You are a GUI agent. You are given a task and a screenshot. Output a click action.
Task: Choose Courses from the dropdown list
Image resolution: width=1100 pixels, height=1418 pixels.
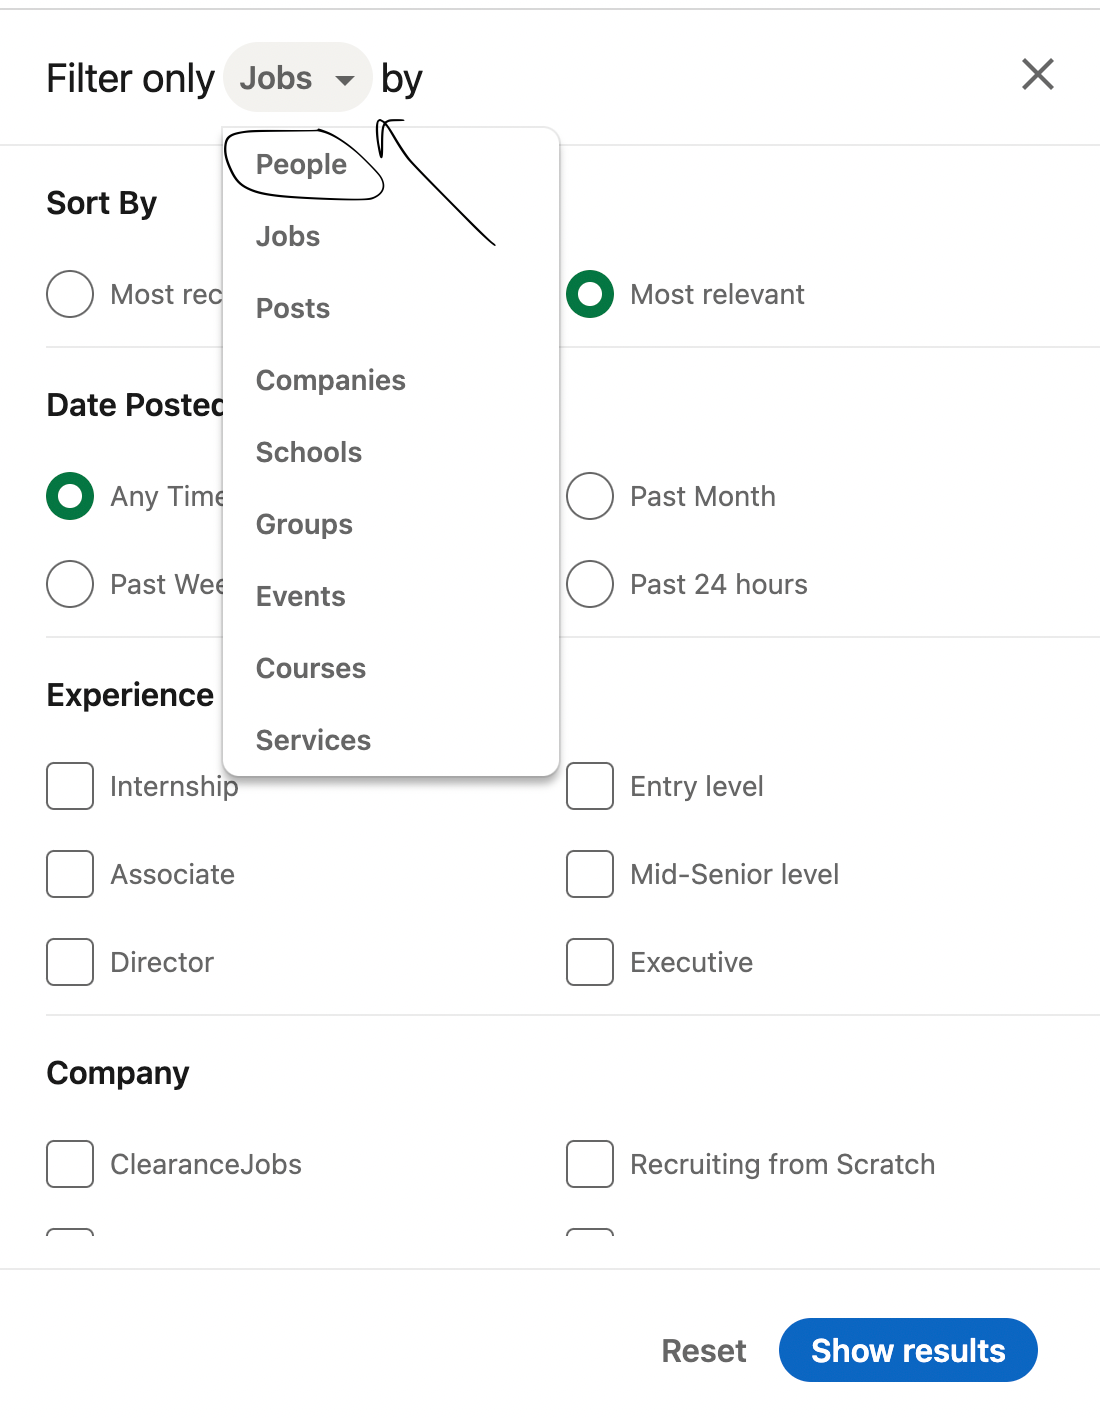pos(311,668)
